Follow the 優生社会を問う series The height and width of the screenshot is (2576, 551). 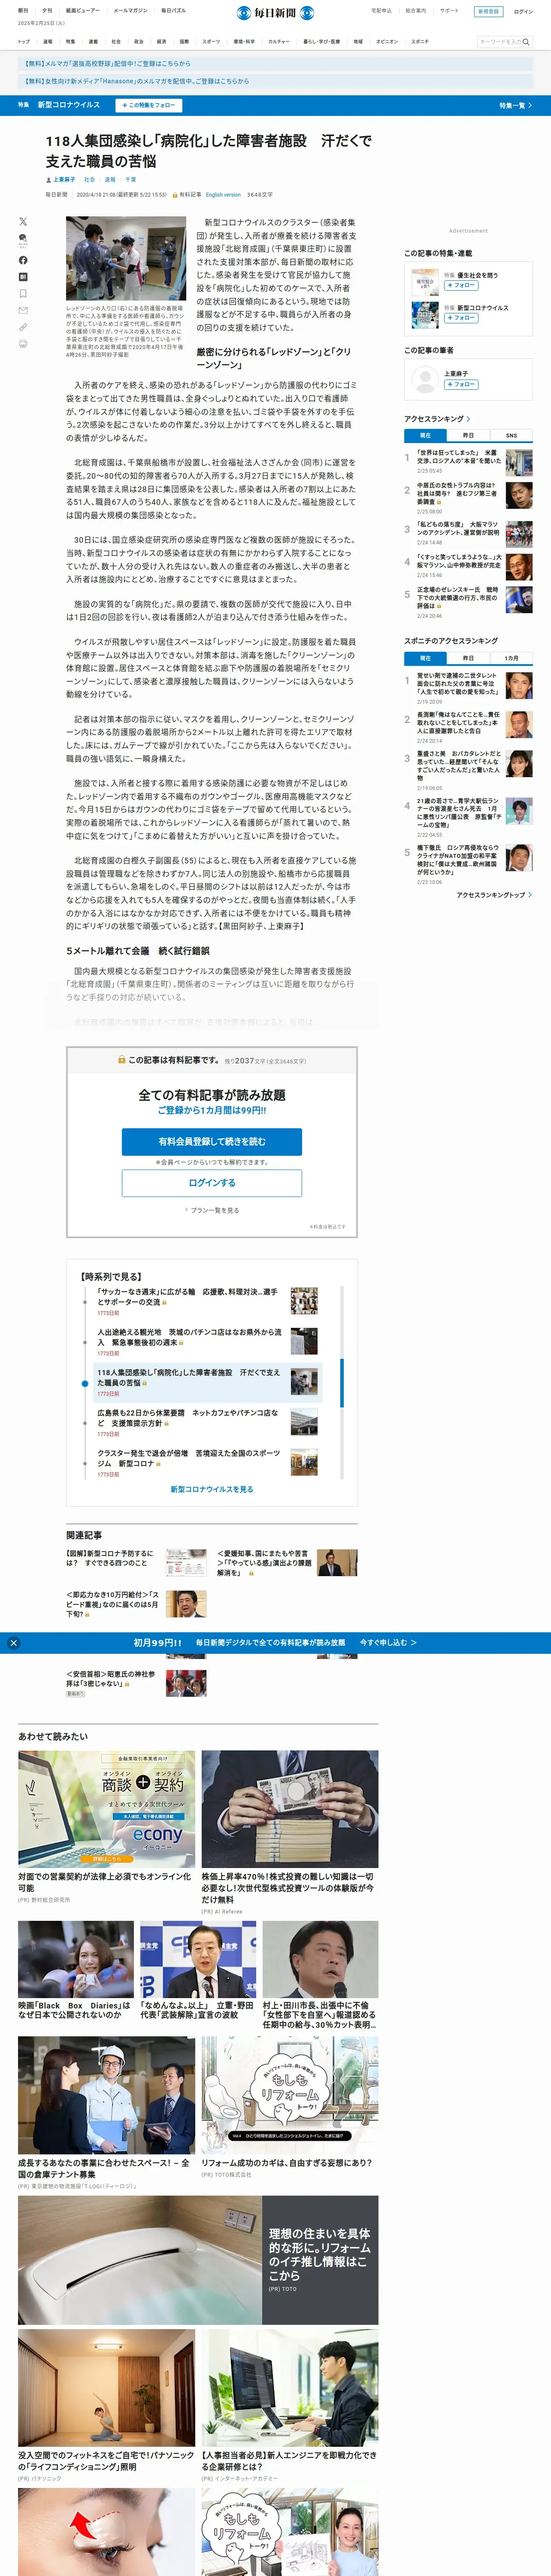pyautogui.click(x=461, y=285)
